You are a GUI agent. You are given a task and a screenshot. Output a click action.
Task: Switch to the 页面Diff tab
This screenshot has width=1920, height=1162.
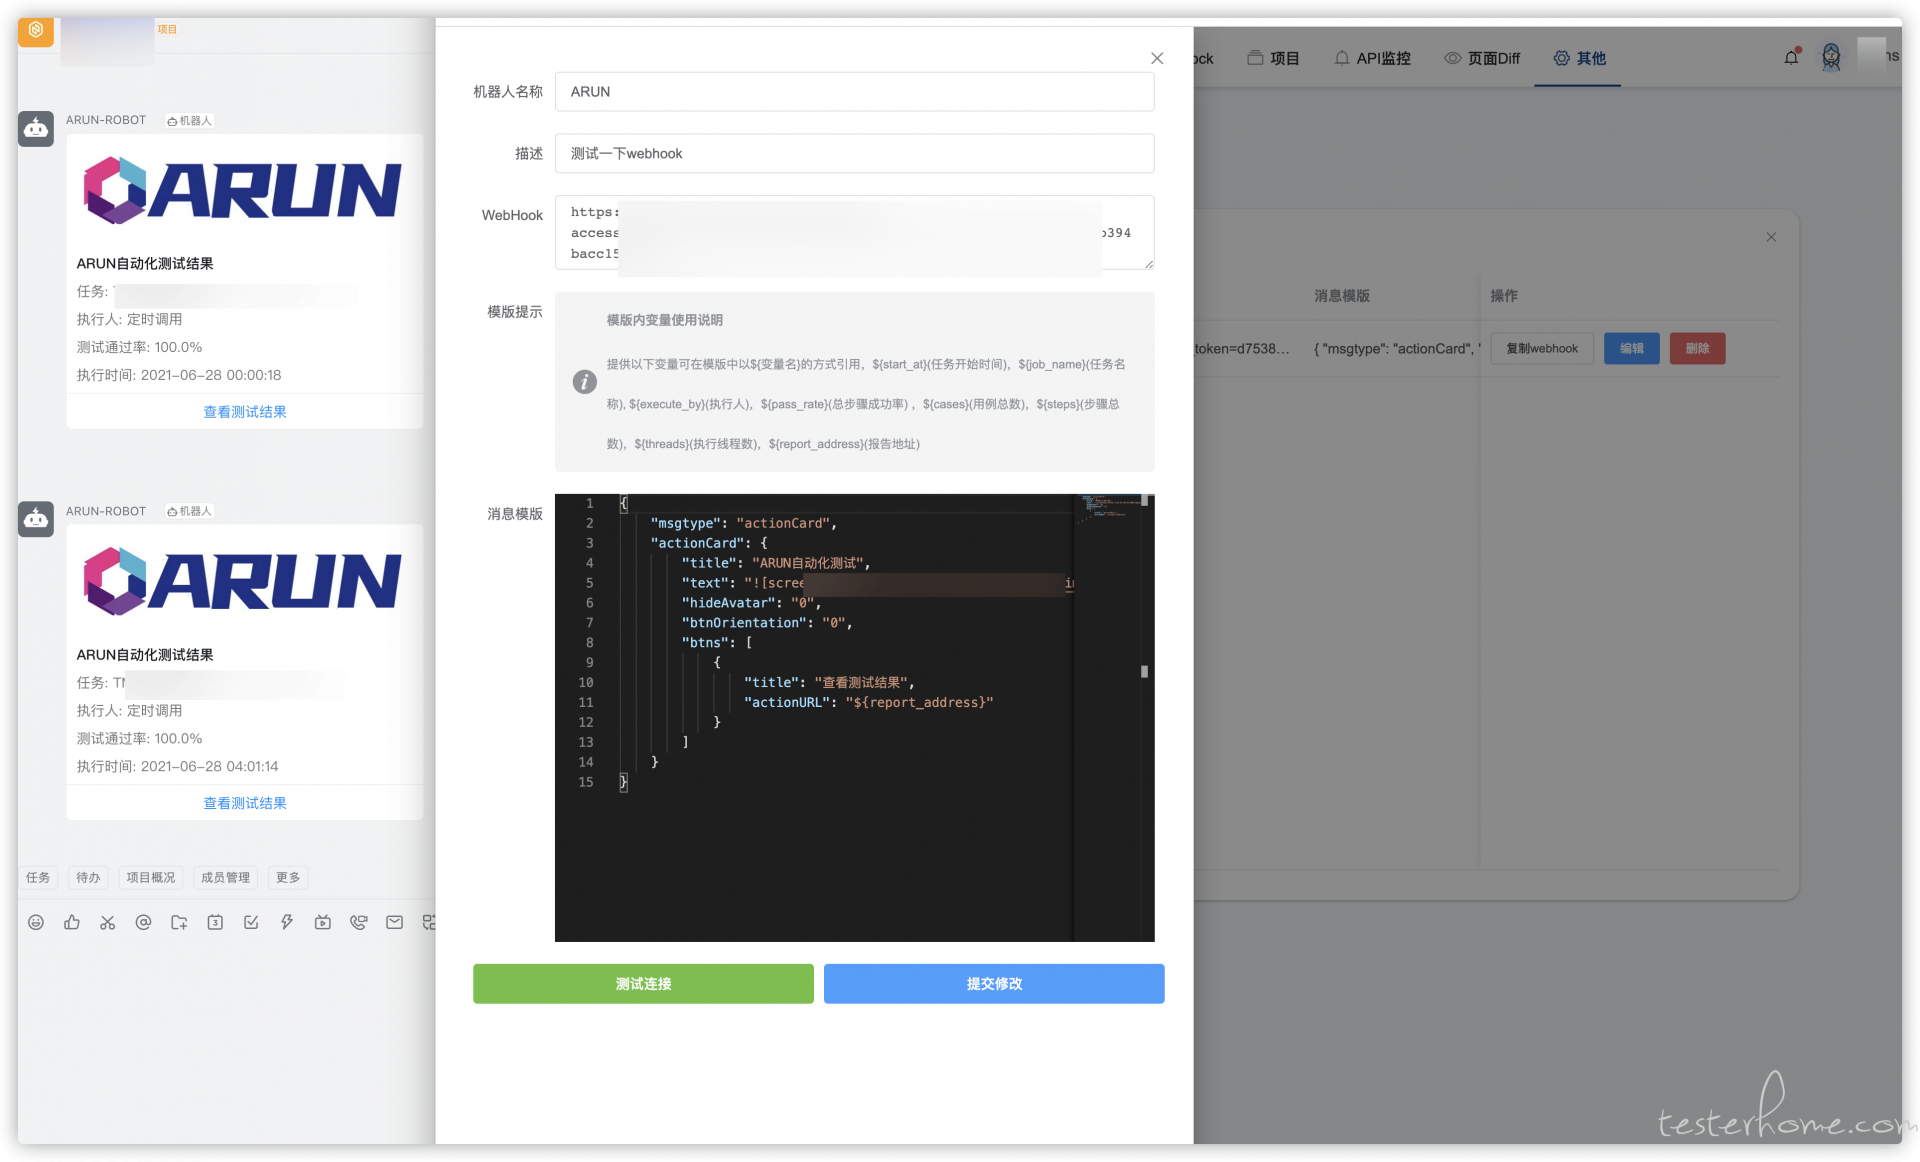pyautogui.click(x=1482, y=58)
